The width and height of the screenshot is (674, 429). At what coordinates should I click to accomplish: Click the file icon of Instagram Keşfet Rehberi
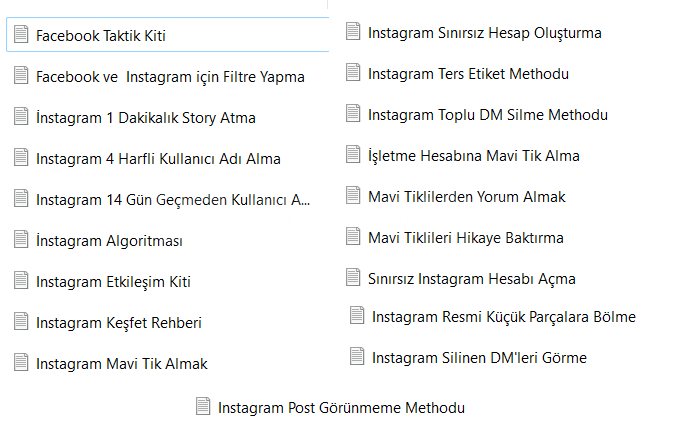(21, 322)
